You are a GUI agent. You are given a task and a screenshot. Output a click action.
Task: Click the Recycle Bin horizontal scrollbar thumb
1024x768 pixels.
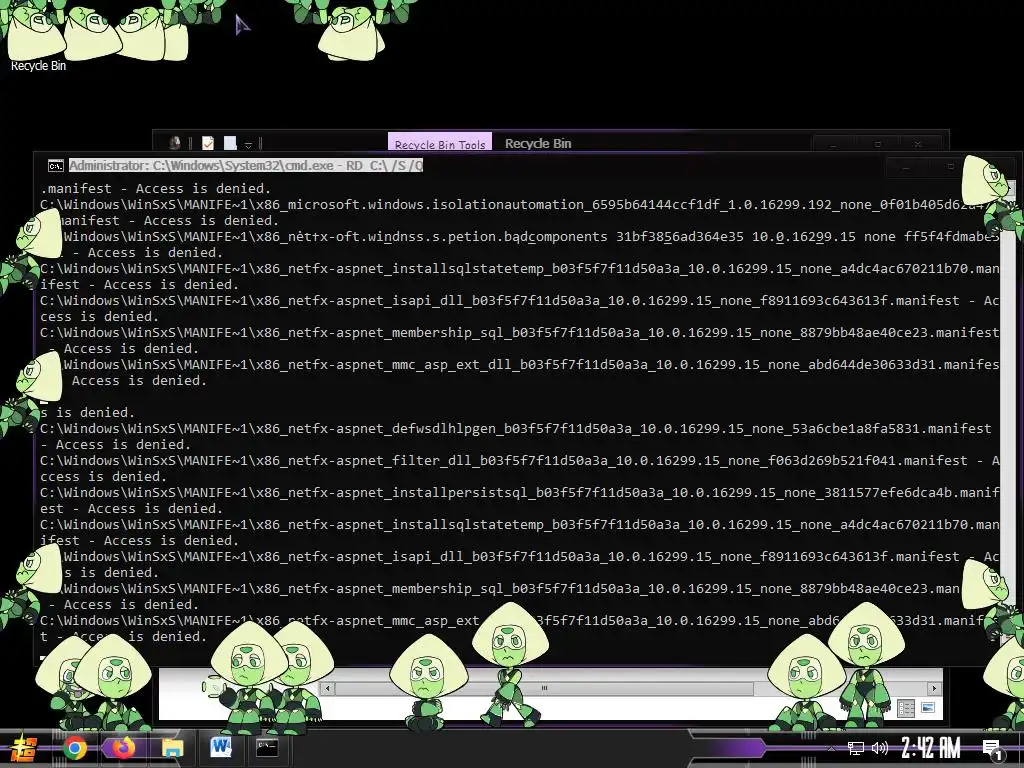[x=544, y=688]
